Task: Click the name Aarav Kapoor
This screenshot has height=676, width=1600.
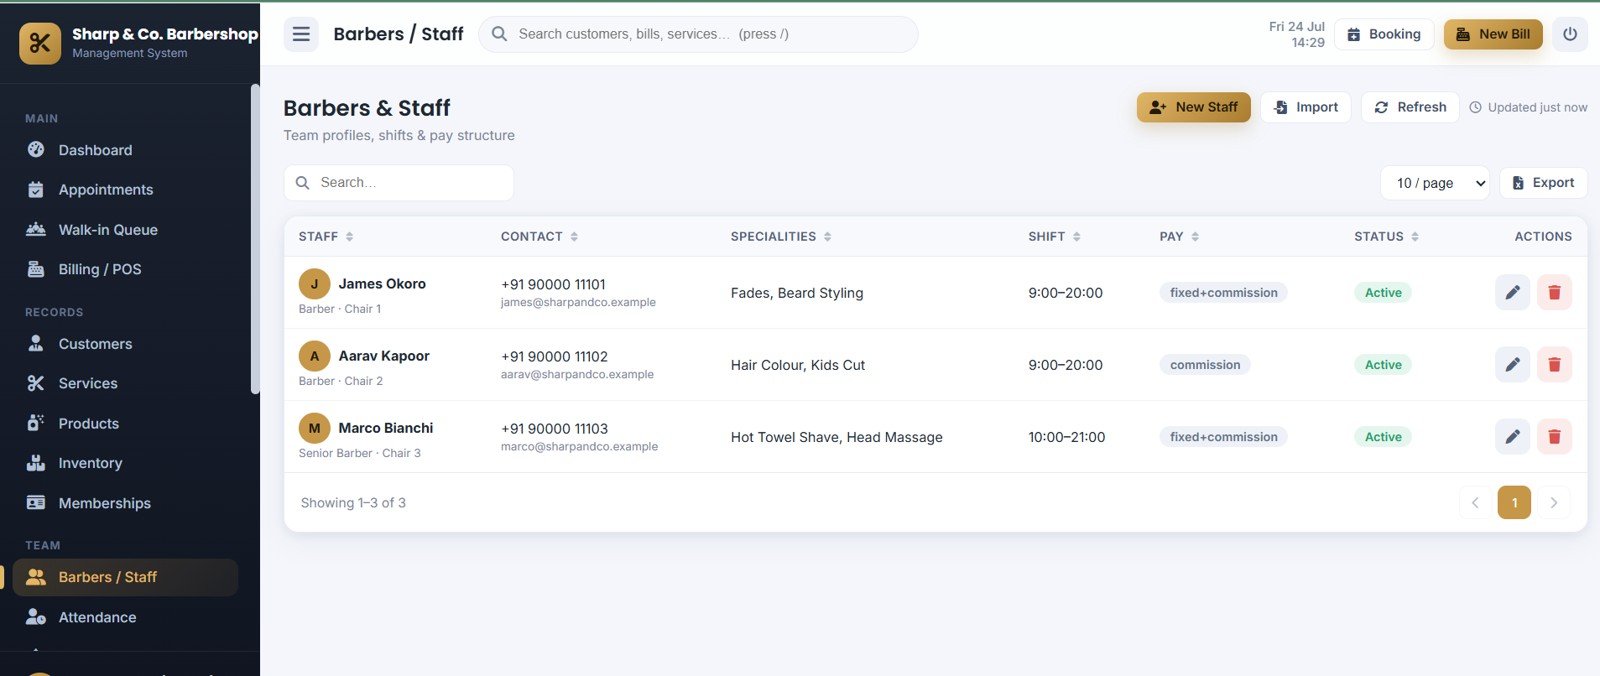Action: click(x=384, y=356)
